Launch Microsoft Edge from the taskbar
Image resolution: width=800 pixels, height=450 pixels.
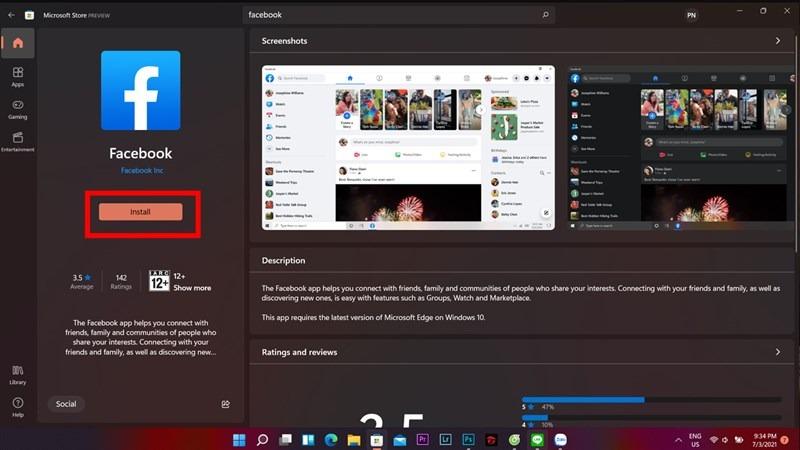point(331,440)
